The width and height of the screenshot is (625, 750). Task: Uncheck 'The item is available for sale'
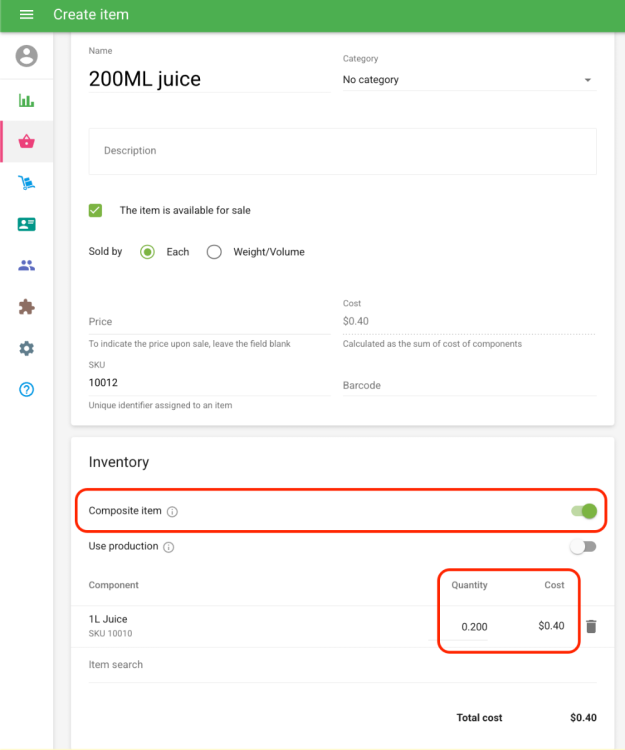pyautogui.click(x=95, y=210)
